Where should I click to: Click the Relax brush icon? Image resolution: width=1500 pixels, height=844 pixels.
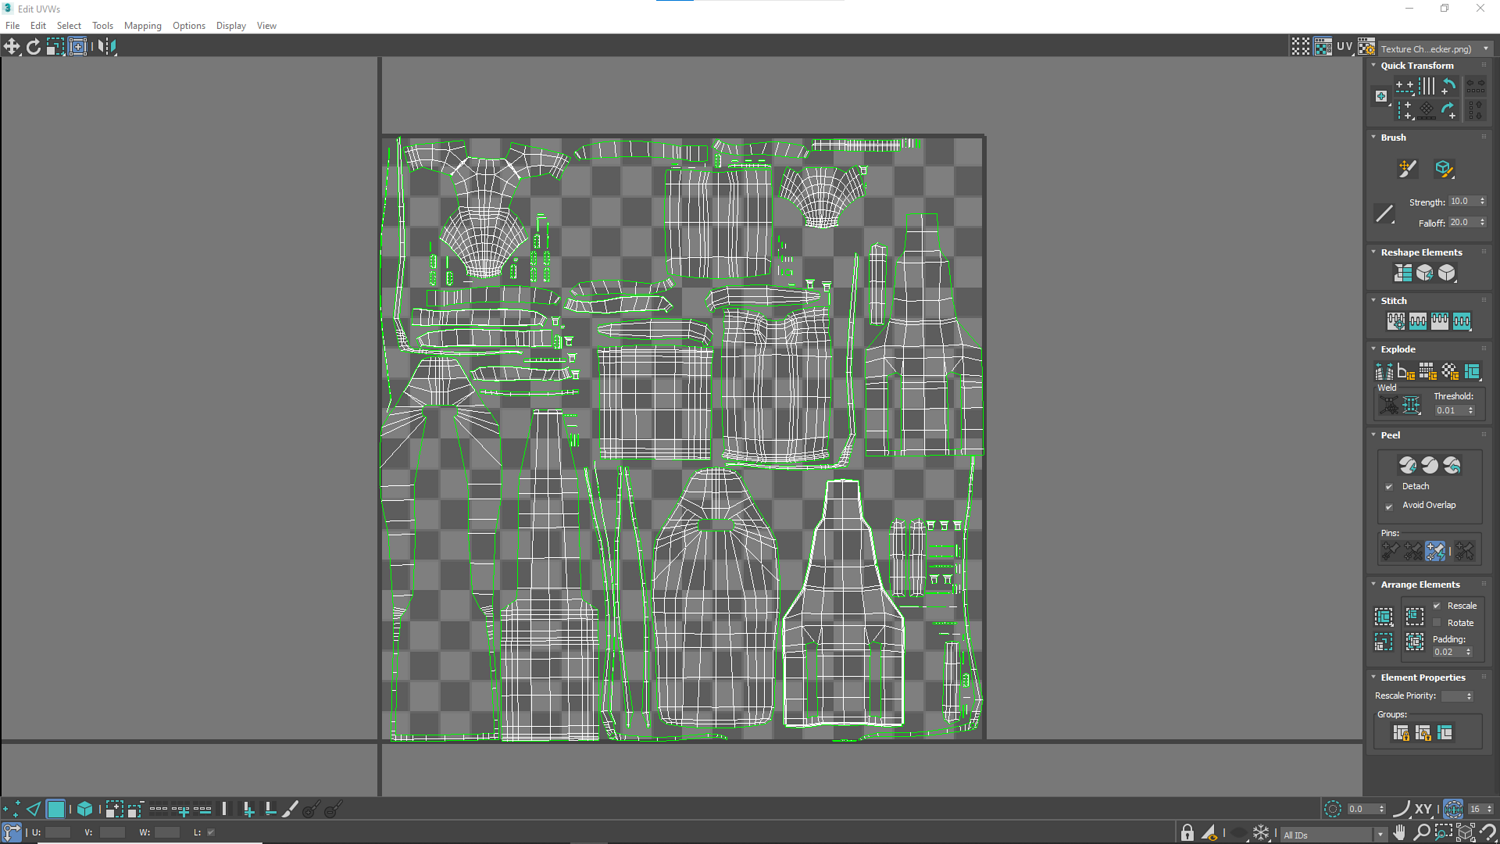(1443, 169)
